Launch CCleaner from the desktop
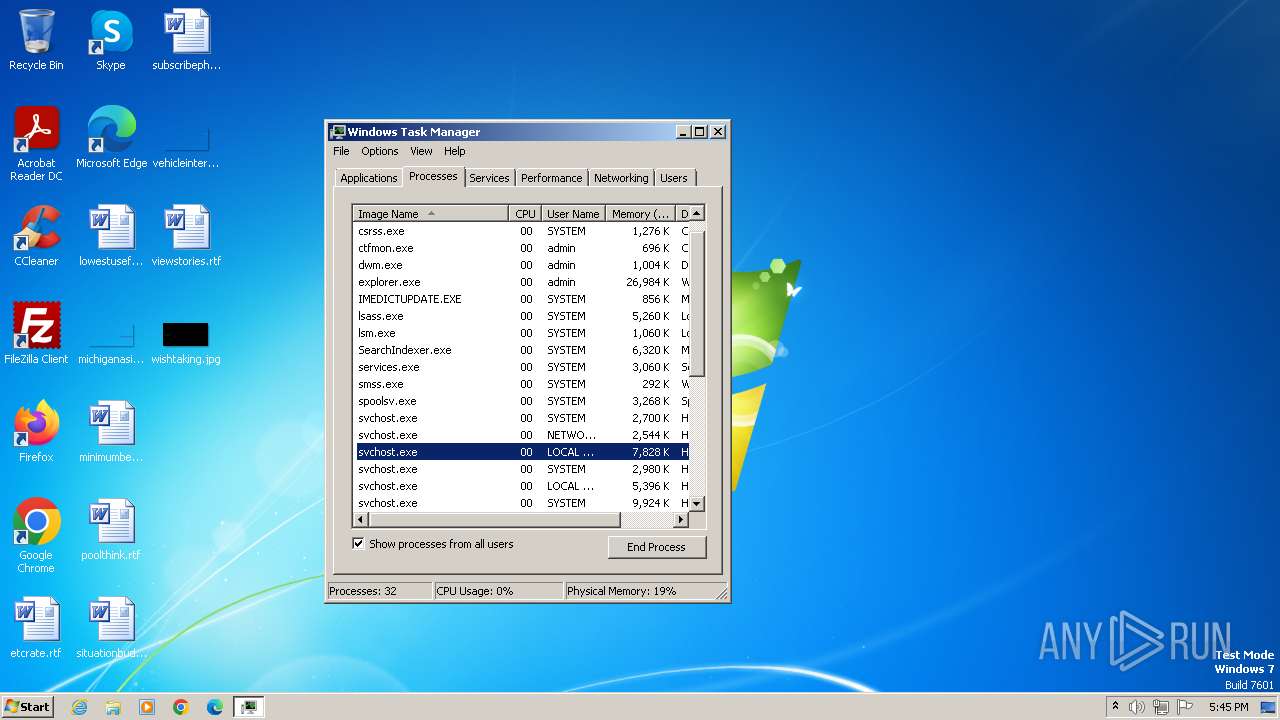Screen dimensions: 1280x720 pyautogui.click(x=36, y=235)
